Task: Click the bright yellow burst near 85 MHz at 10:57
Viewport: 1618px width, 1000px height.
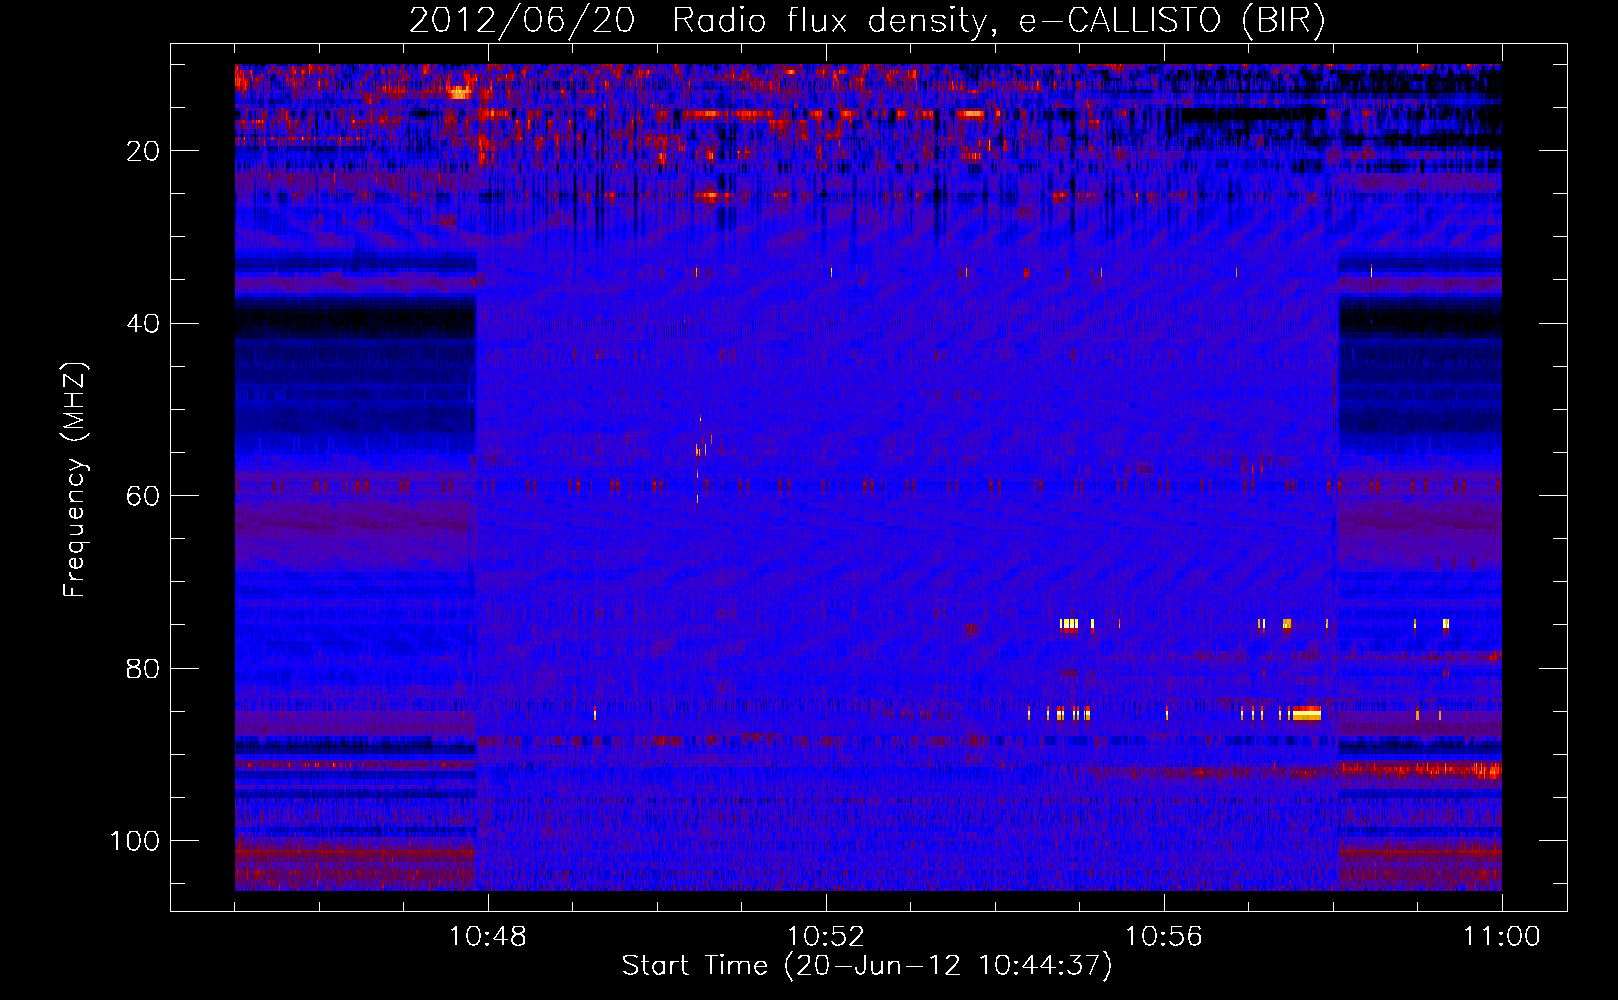Action: (1306, 713)
